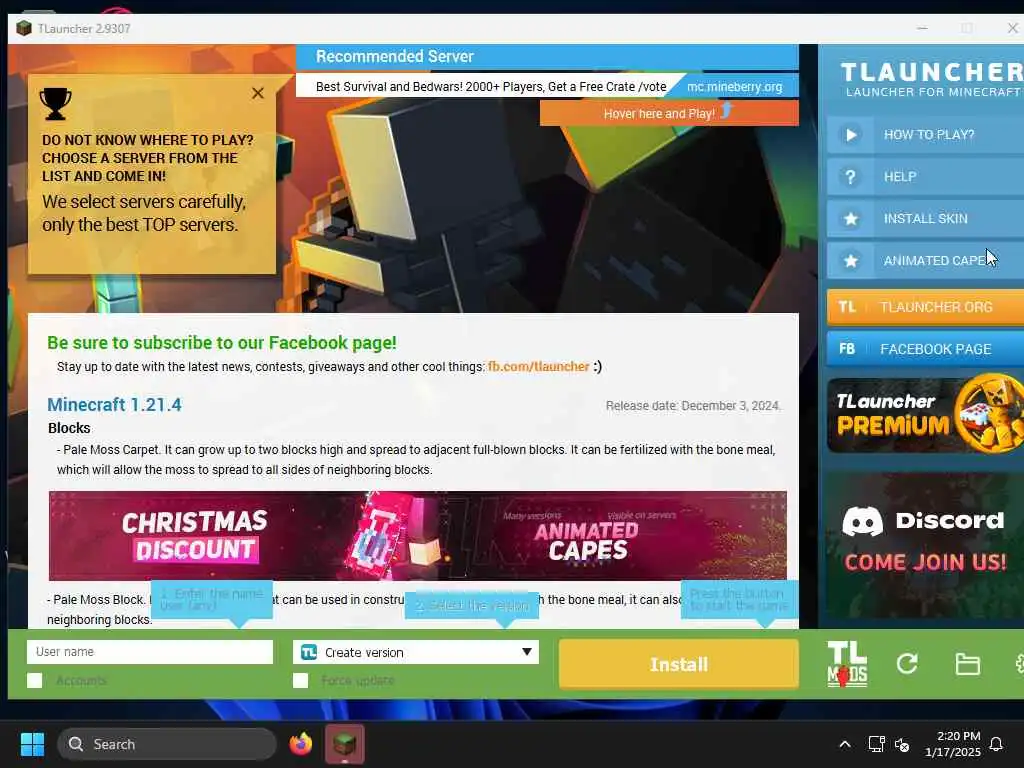Open Firefox from the taskbar

(x=300, y=744)
